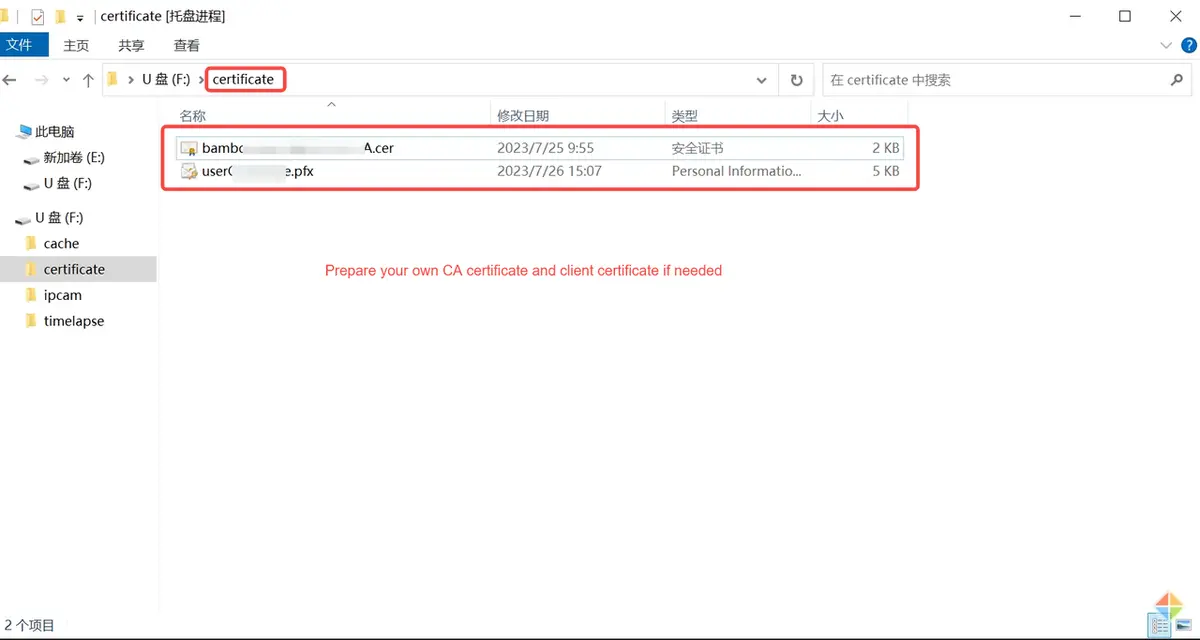Refresh the certificate folder view
1200x640 pixels.
pos(796,80)
